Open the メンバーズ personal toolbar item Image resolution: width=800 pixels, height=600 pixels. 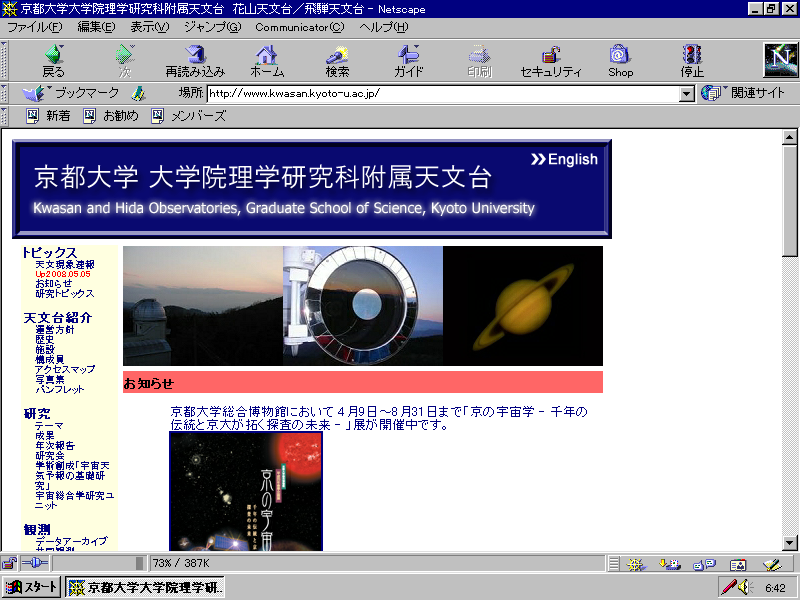(188, 116)
